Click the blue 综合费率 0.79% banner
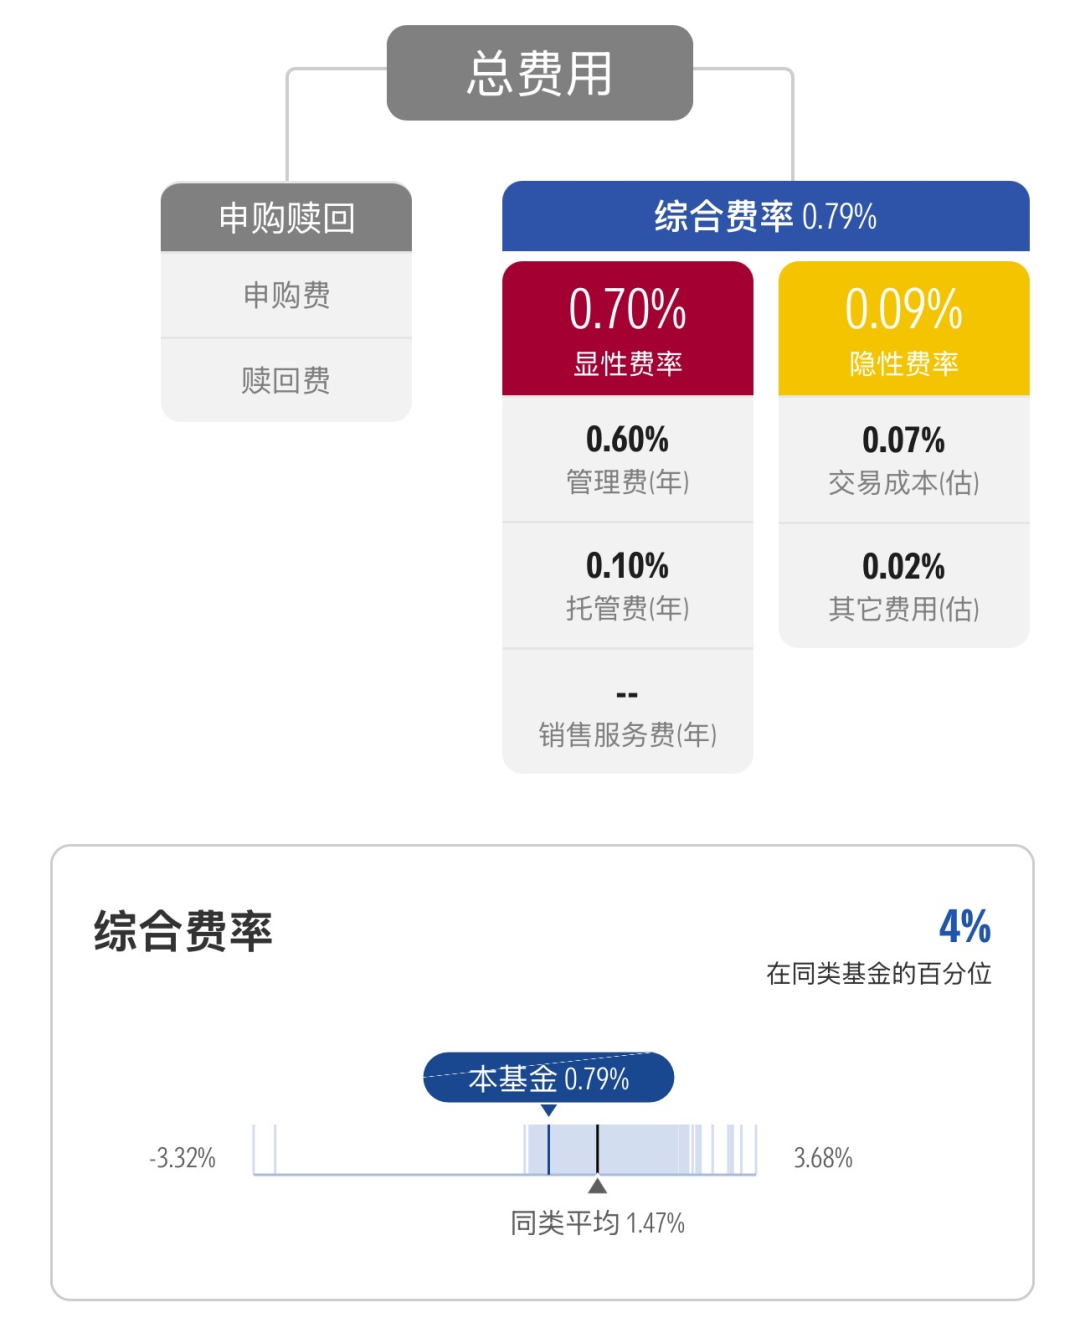This screenshot has height=1323, width=1080. click(765, 216)
